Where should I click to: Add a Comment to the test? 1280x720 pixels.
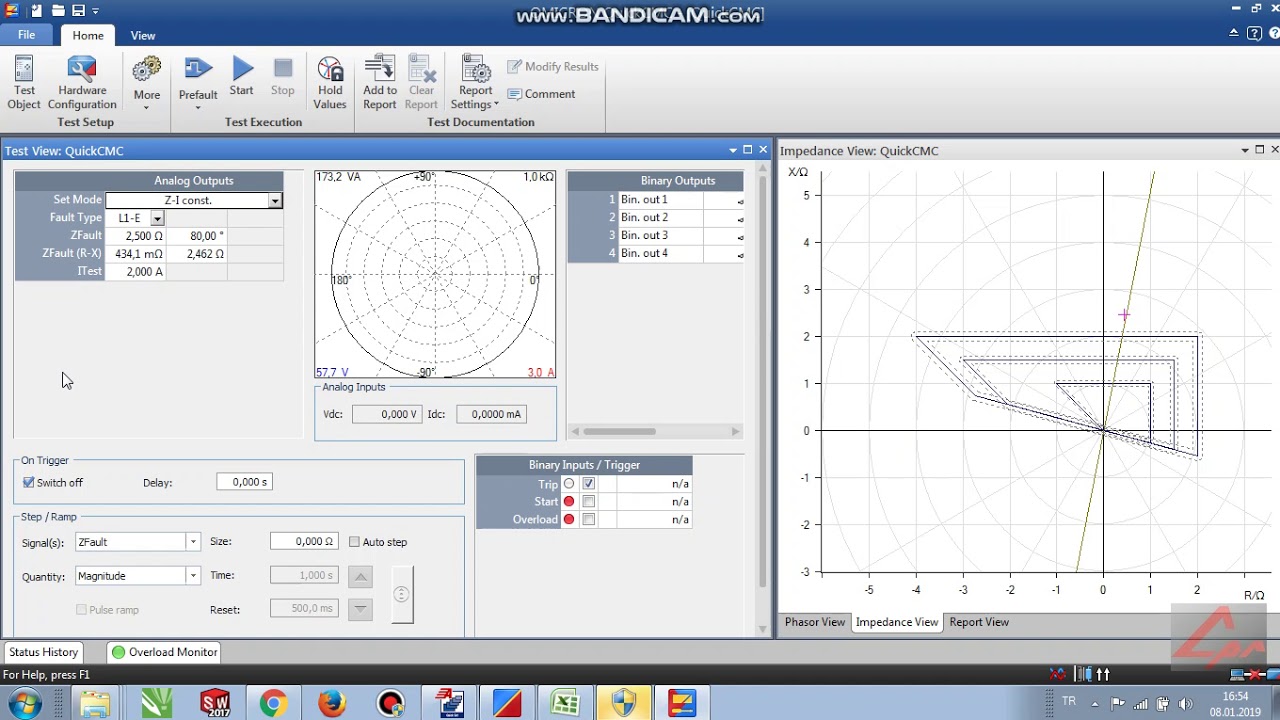pyautogui.click(x=541, y=94)
